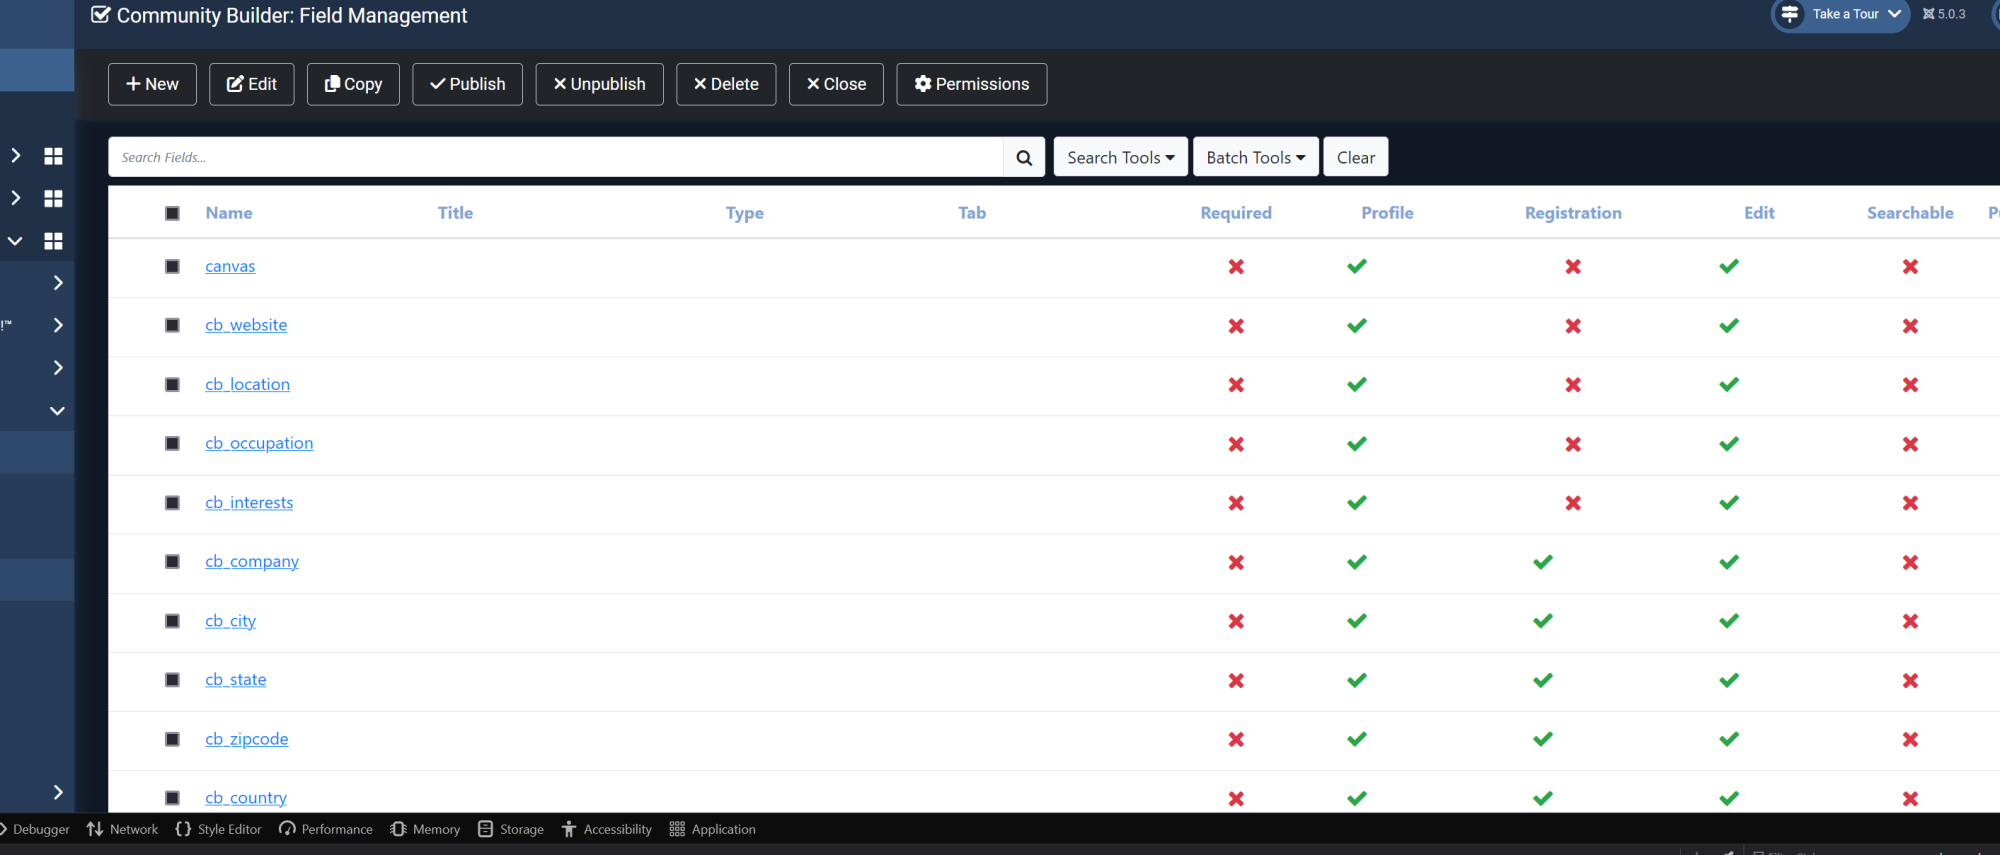Viewport: 2000px width, 855px height.
Task: Toggle Edit checkmark for cb_occupation
Action: pos(1729,444)
